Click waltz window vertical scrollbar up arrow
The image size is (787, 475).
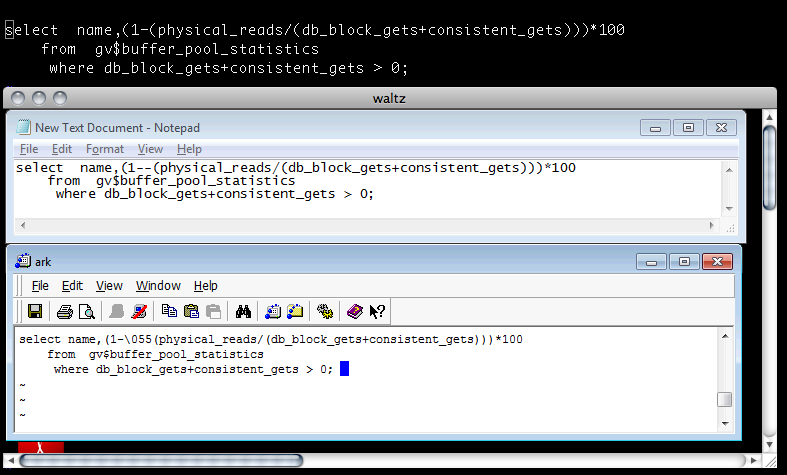pyautogui.click(x=769, y=117)
